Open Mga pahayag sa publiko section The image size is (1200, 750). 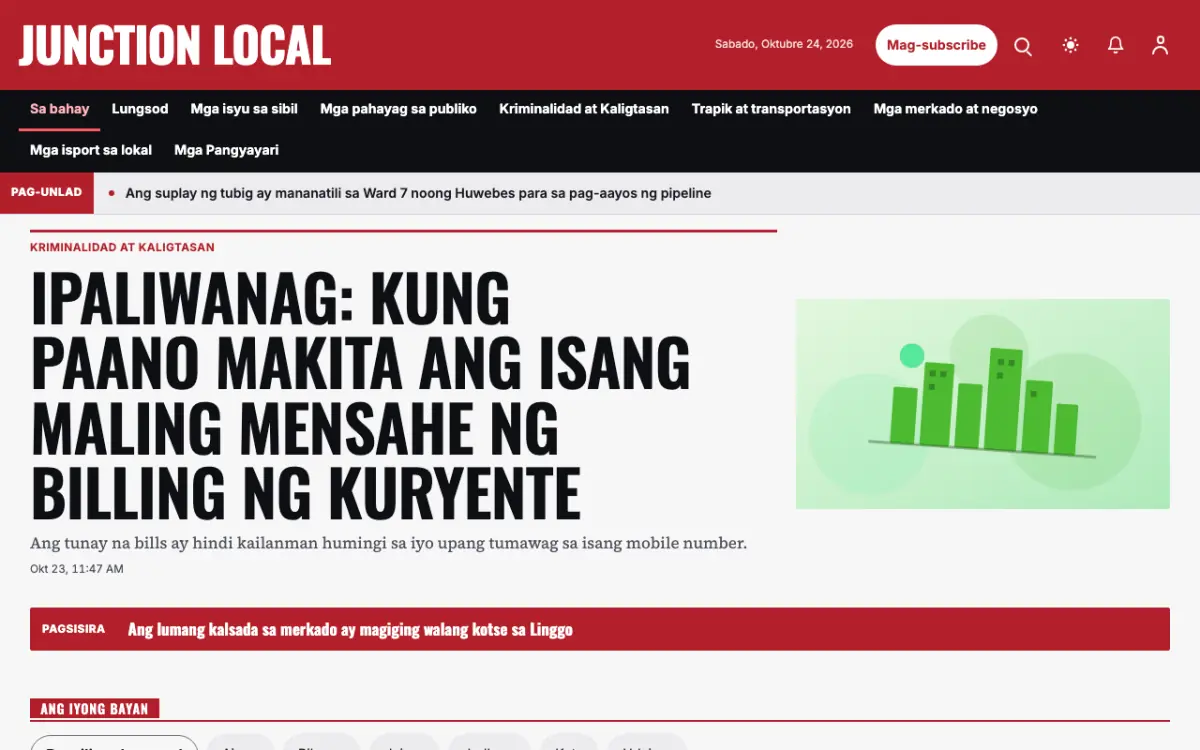pyautogui.click(x=398, y=109)
